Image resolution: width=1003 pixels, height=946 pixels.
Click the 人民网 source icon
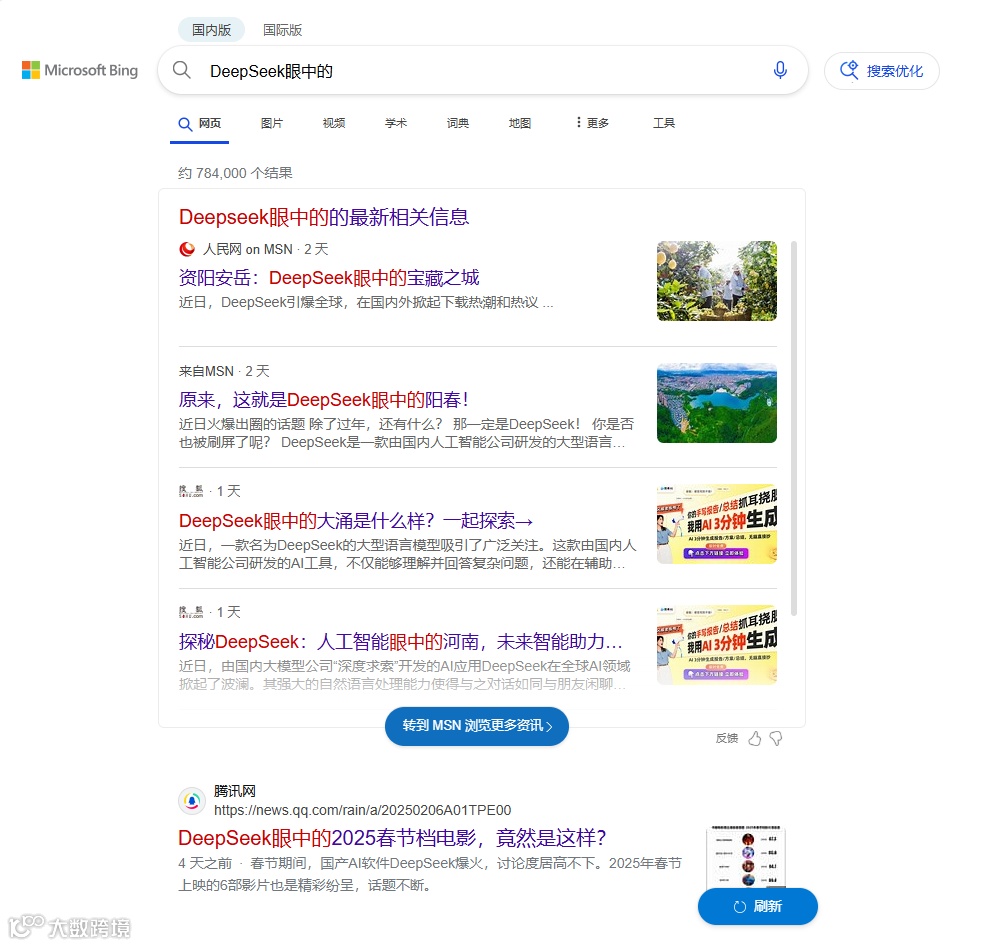187,249
